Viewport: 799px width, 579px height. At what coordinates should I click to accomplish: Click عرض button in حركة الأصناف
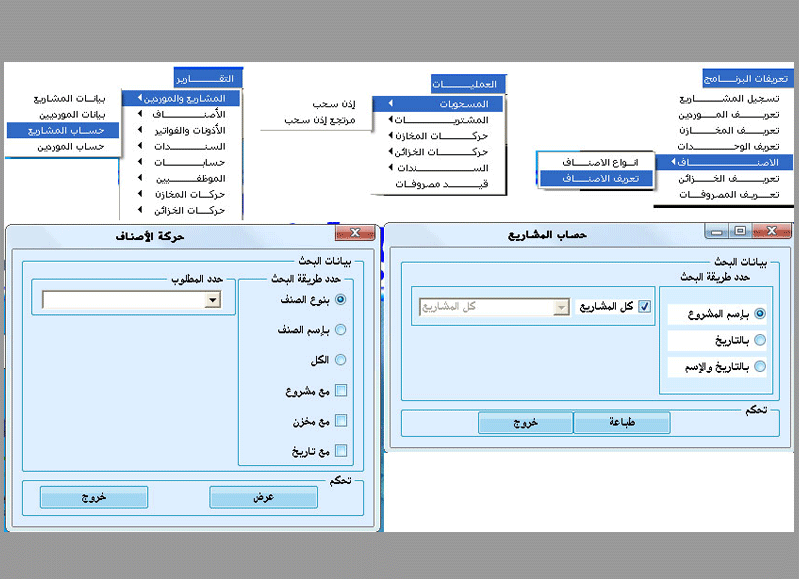click(263, 497)
